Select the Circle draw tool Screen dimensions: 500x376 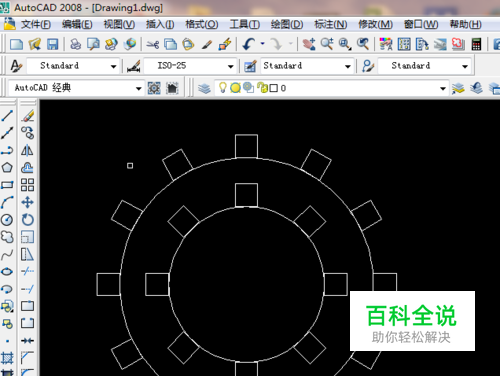click(x=7, y=220)
